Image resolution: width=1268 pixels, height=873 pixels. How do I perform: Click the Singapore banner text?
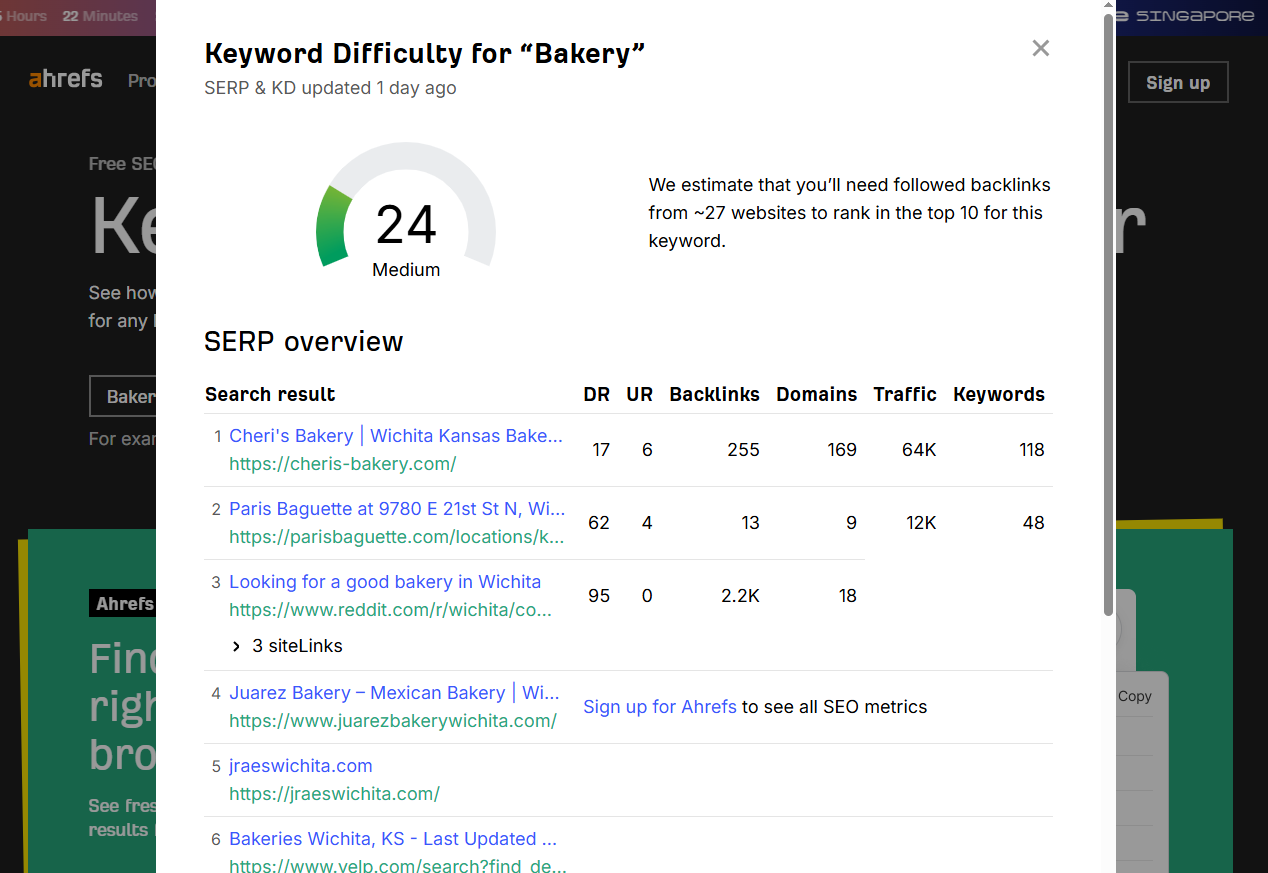(1194, 16)
